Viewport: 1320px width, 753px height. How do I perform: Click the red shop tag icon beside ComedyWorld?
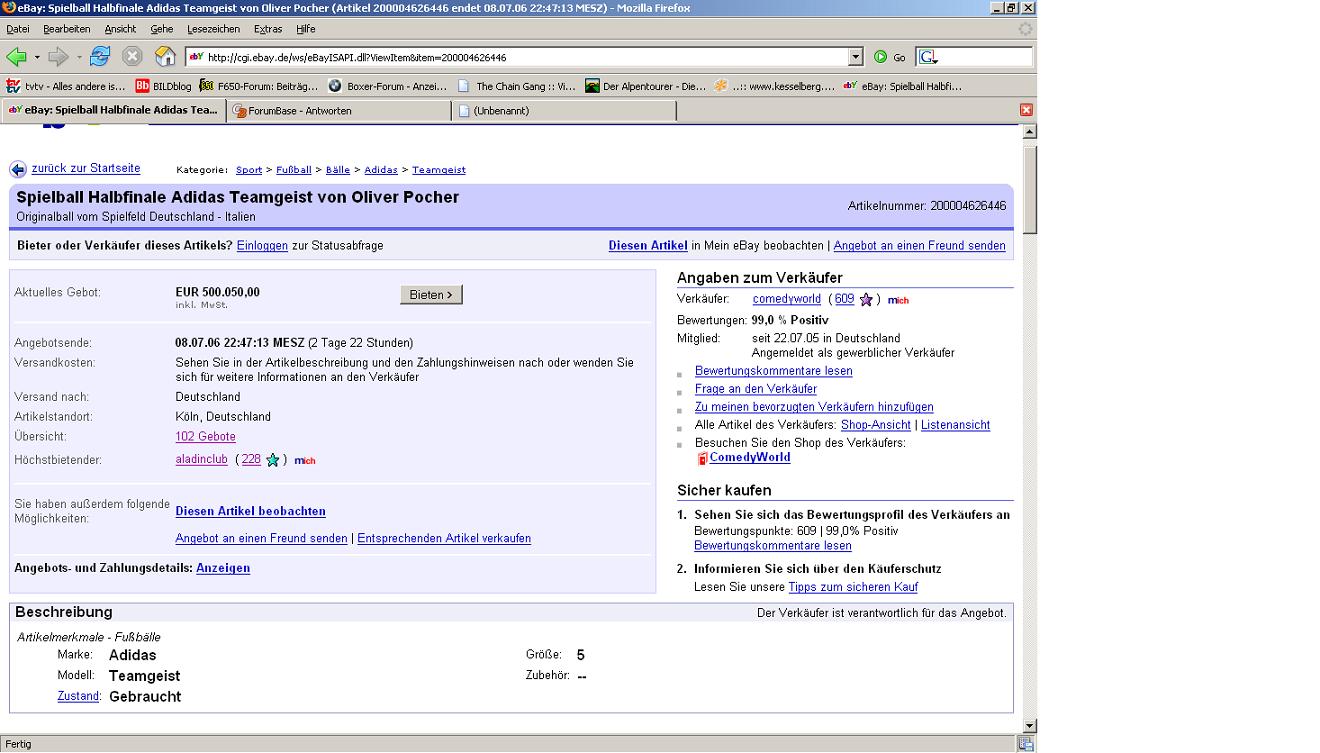point(702,458)
